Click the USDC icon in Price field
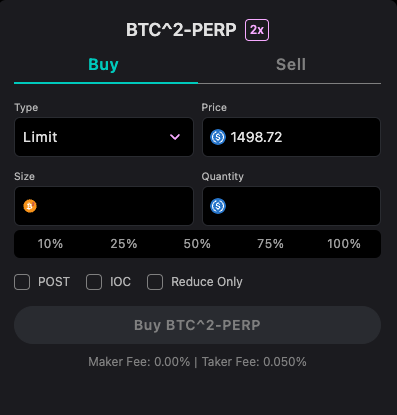The image size is (397, 415). [218, 137]
